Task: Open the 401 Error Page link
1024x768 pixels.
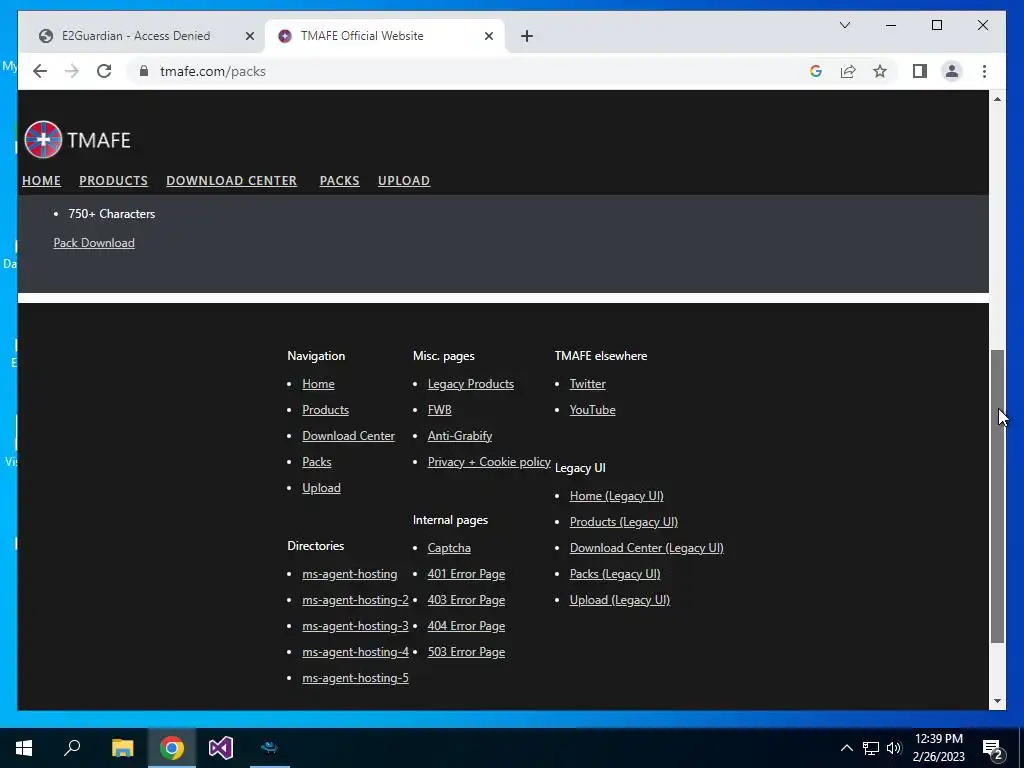Action: (x=466, y=574)
